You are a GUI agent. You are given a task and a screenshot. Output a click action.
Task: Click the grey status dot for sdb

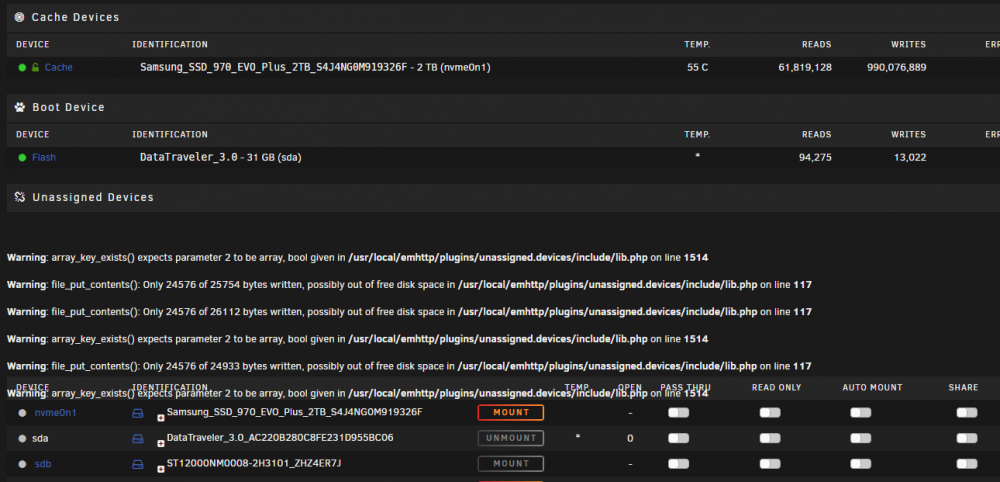[x=22, y=464]
